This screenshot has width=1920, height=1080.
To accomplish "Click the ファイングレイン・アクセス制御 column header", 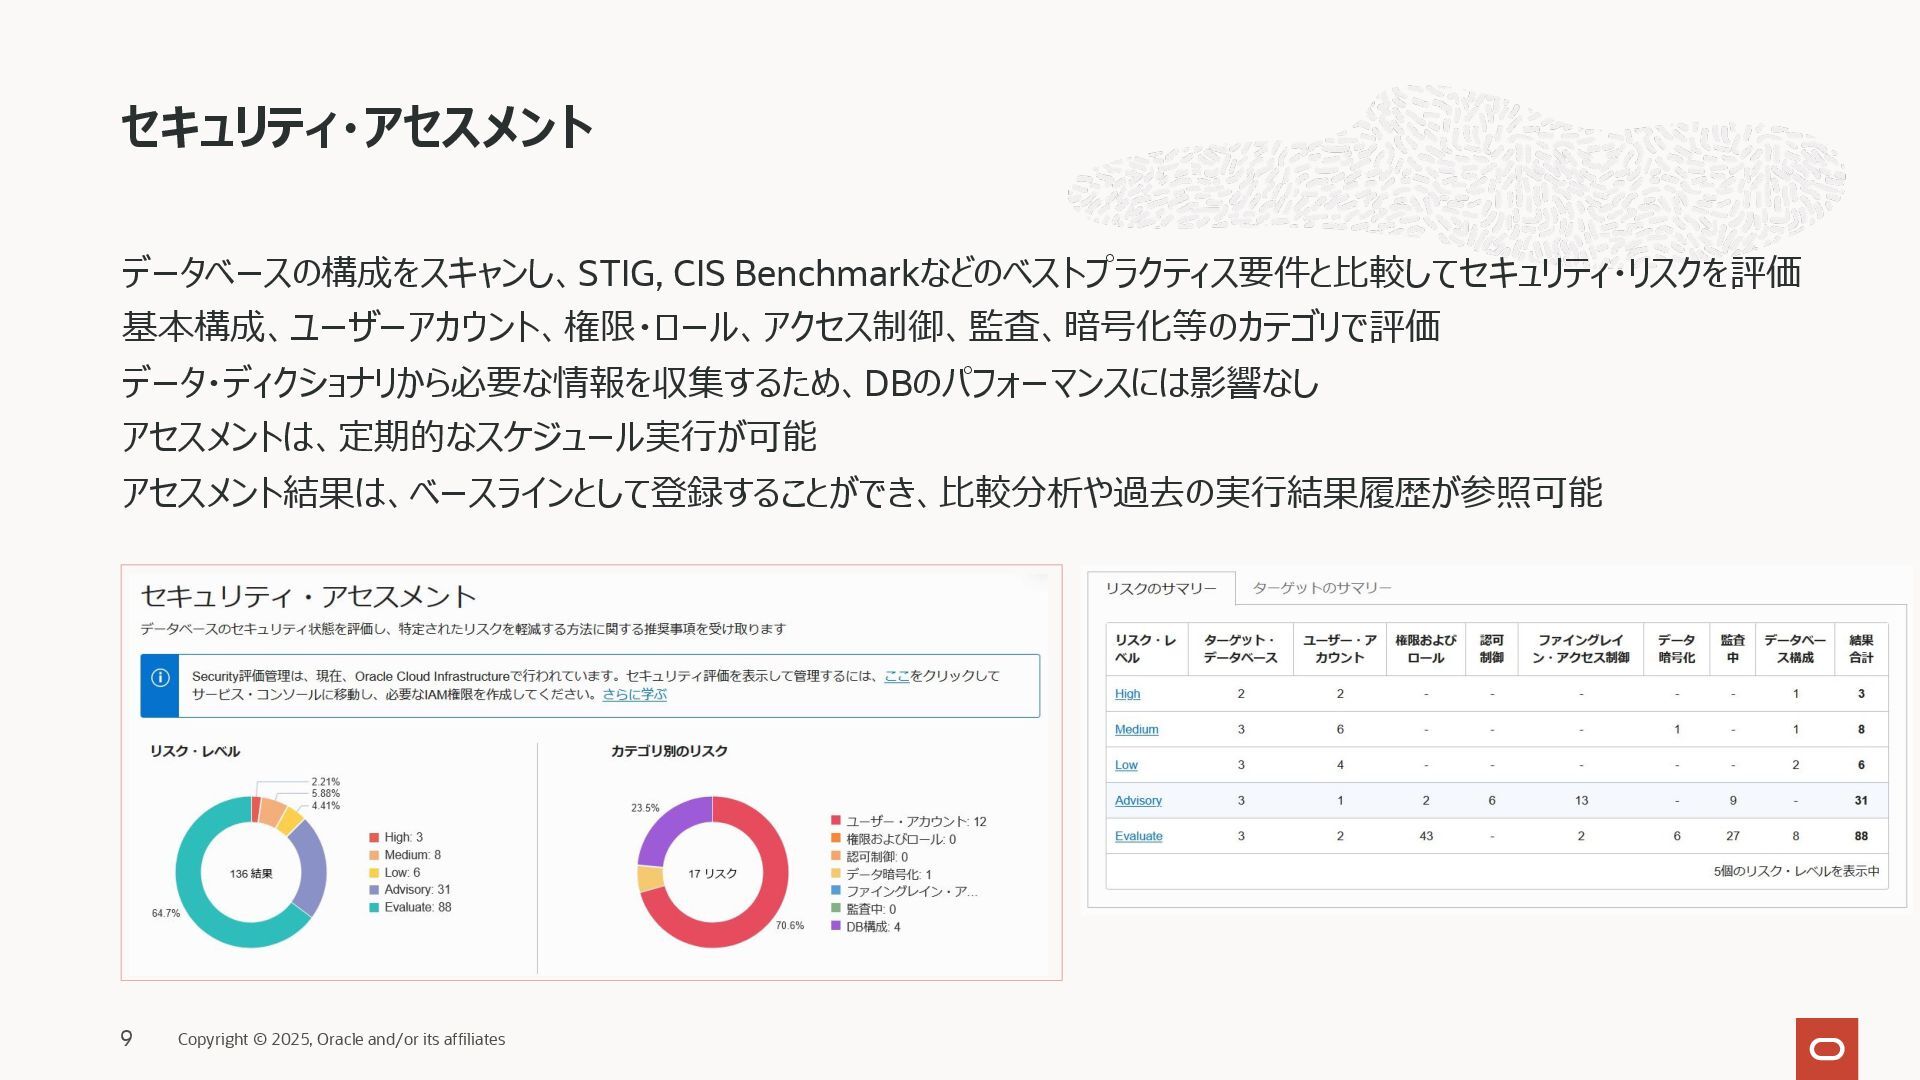I will tap(1580, 649).
